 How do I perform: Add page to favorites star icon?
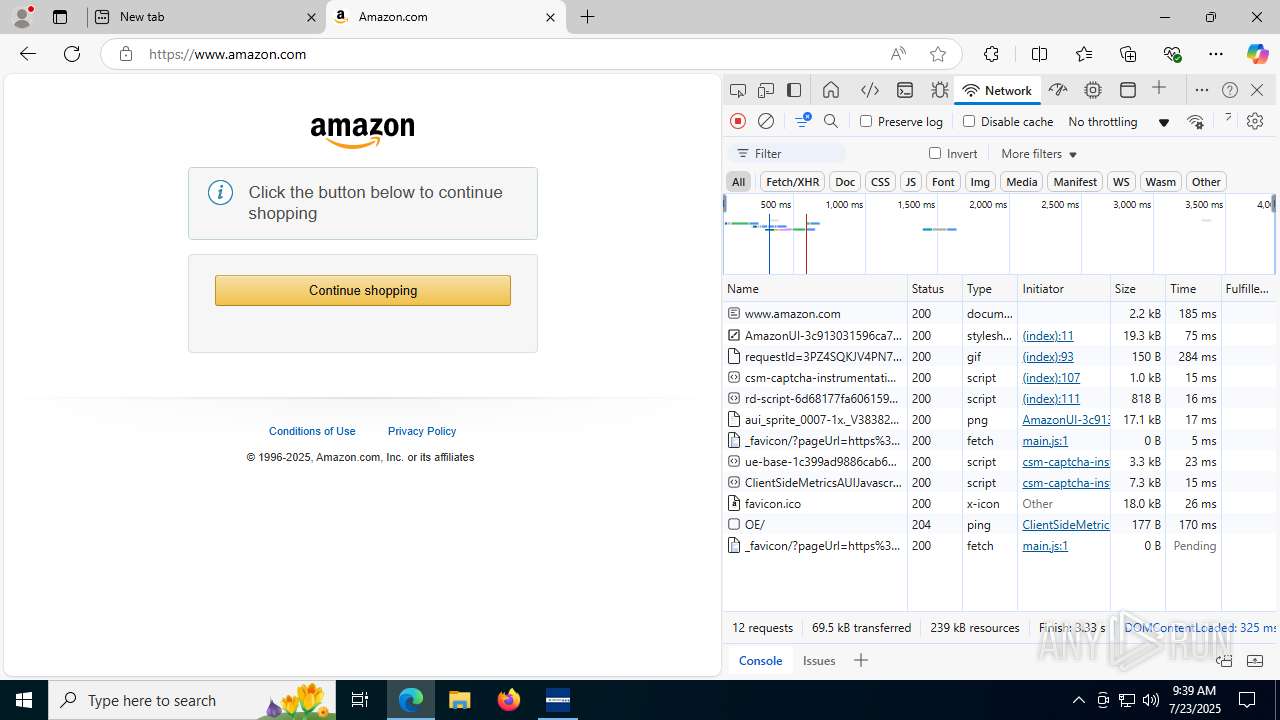[937, 54]
